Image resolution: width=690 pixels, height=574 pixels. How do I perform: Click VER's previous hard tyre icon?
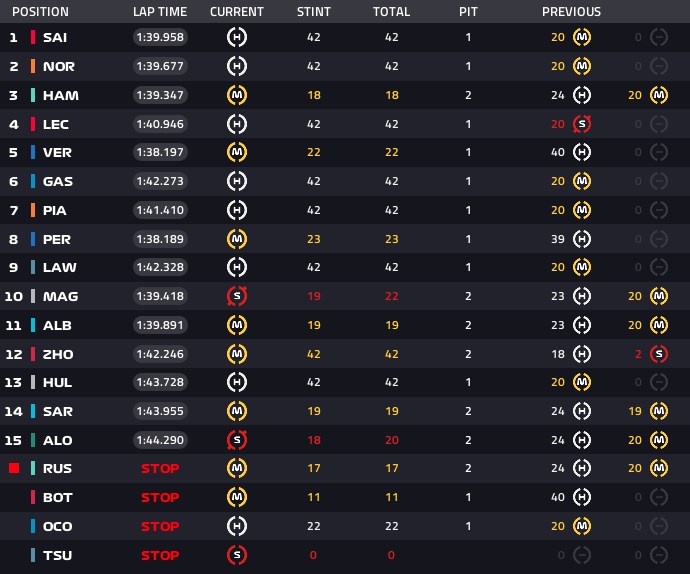[x=582, y=152]
